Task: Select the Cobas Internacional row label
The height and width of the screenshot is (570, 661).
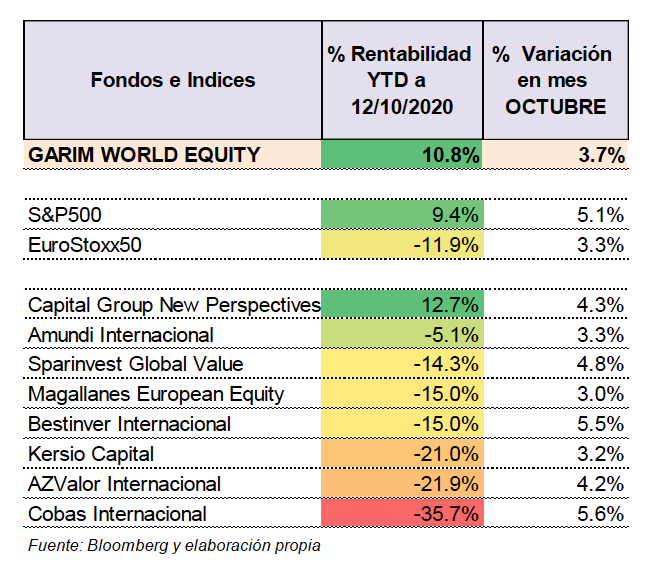Action: click(x=117, y=514)
